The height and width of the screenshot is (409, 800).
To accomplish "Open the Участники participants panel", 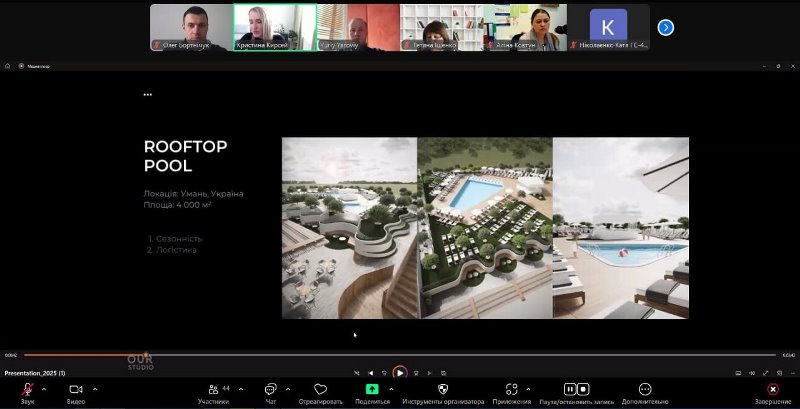I will (x=214, y=394).
